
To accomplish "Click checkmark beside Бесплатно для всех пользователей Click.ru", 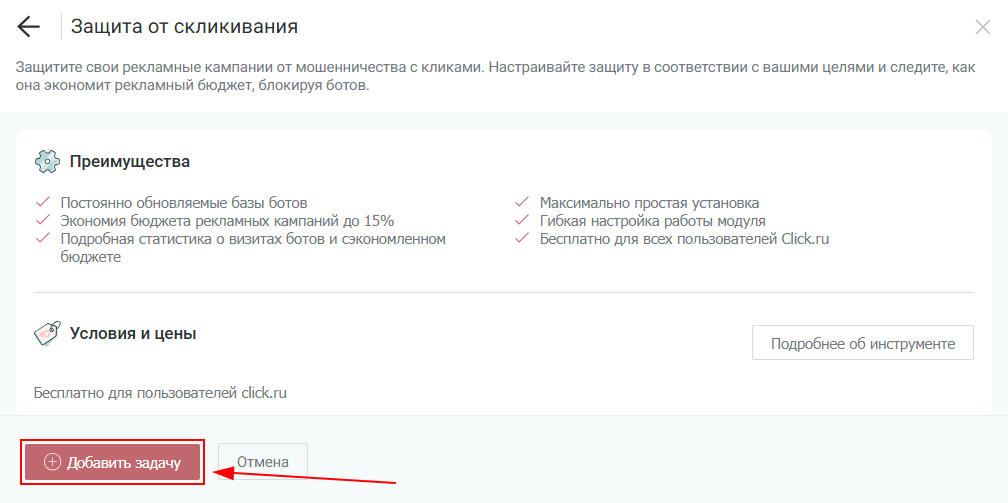I will pos(521,239).
